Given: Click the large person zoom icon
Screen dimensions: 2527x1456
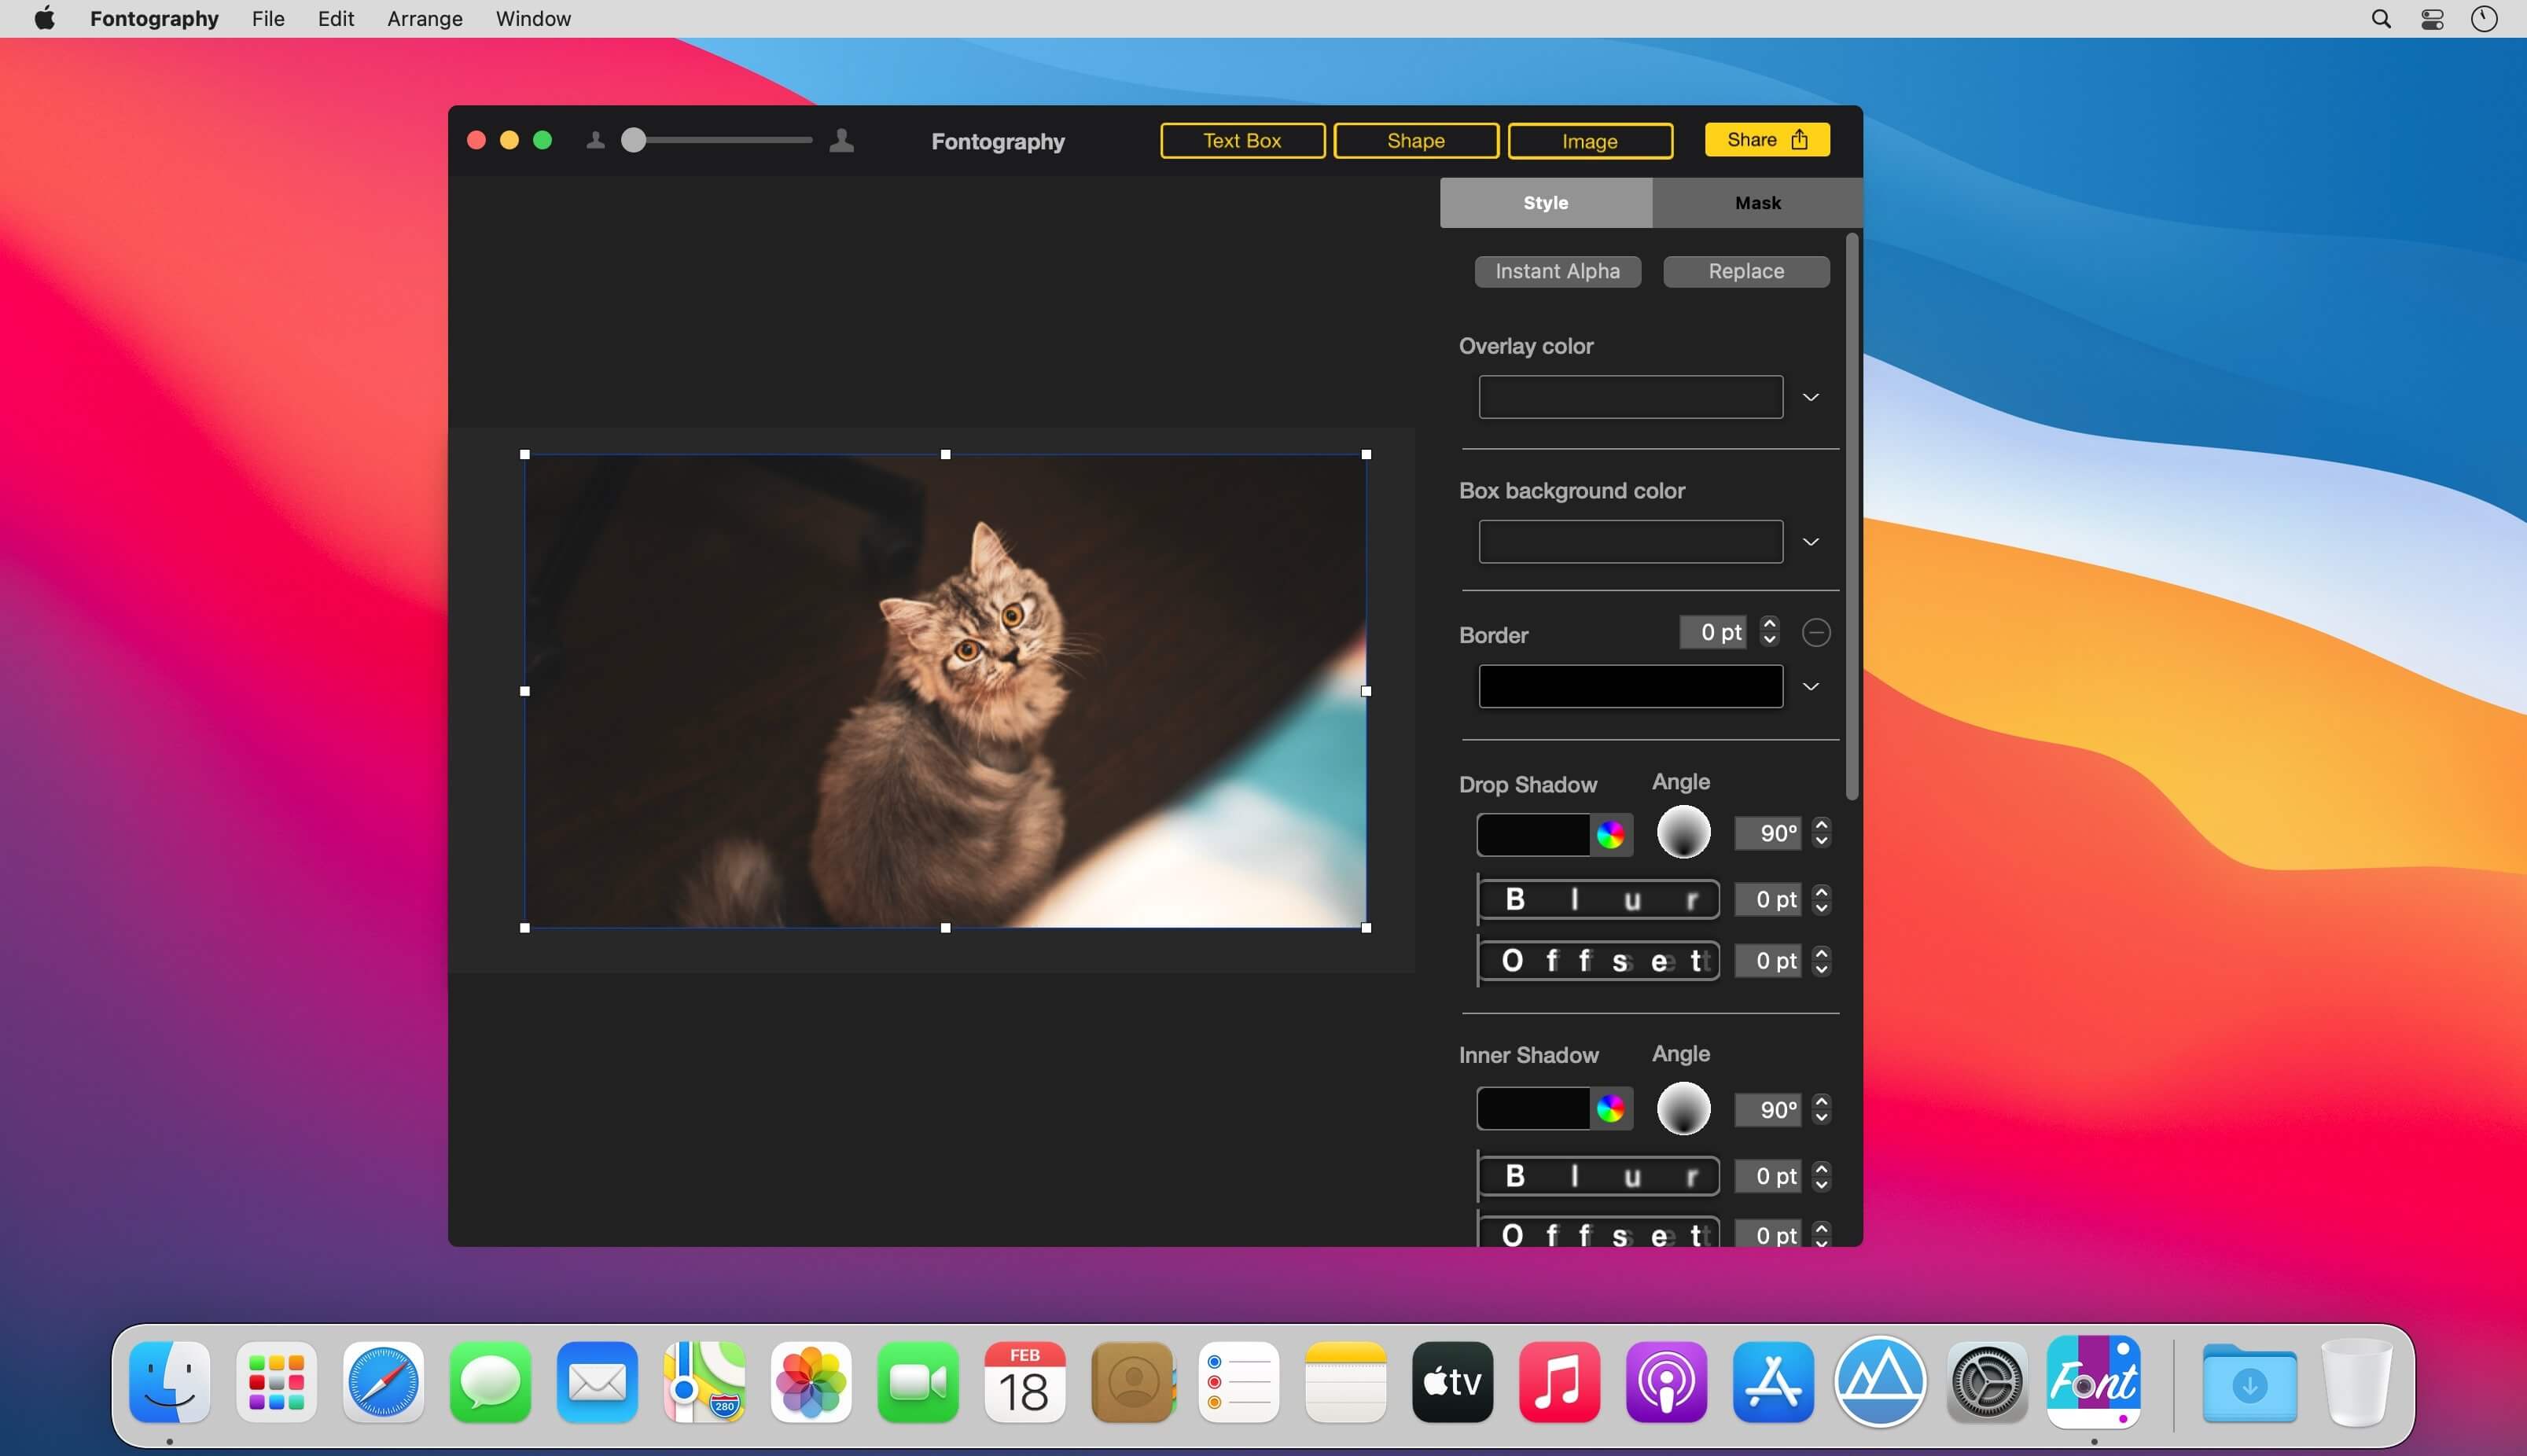Looking at the screenshot, I should 842,141.
